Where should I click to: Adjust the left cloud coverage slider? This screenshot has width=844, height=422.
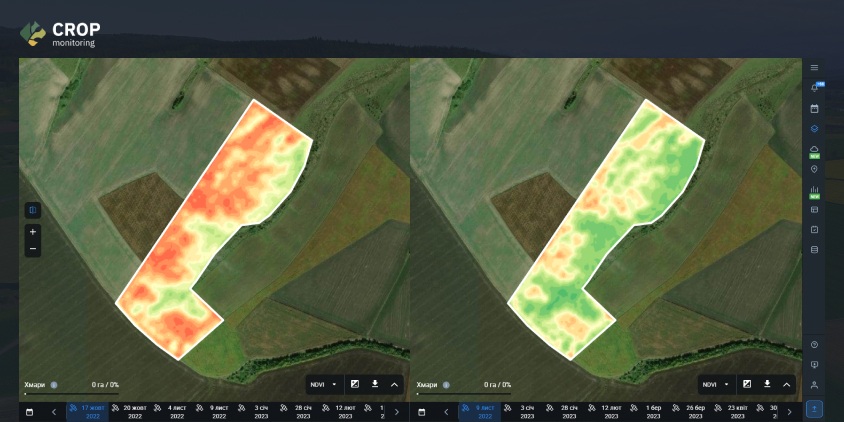(72, 393)
